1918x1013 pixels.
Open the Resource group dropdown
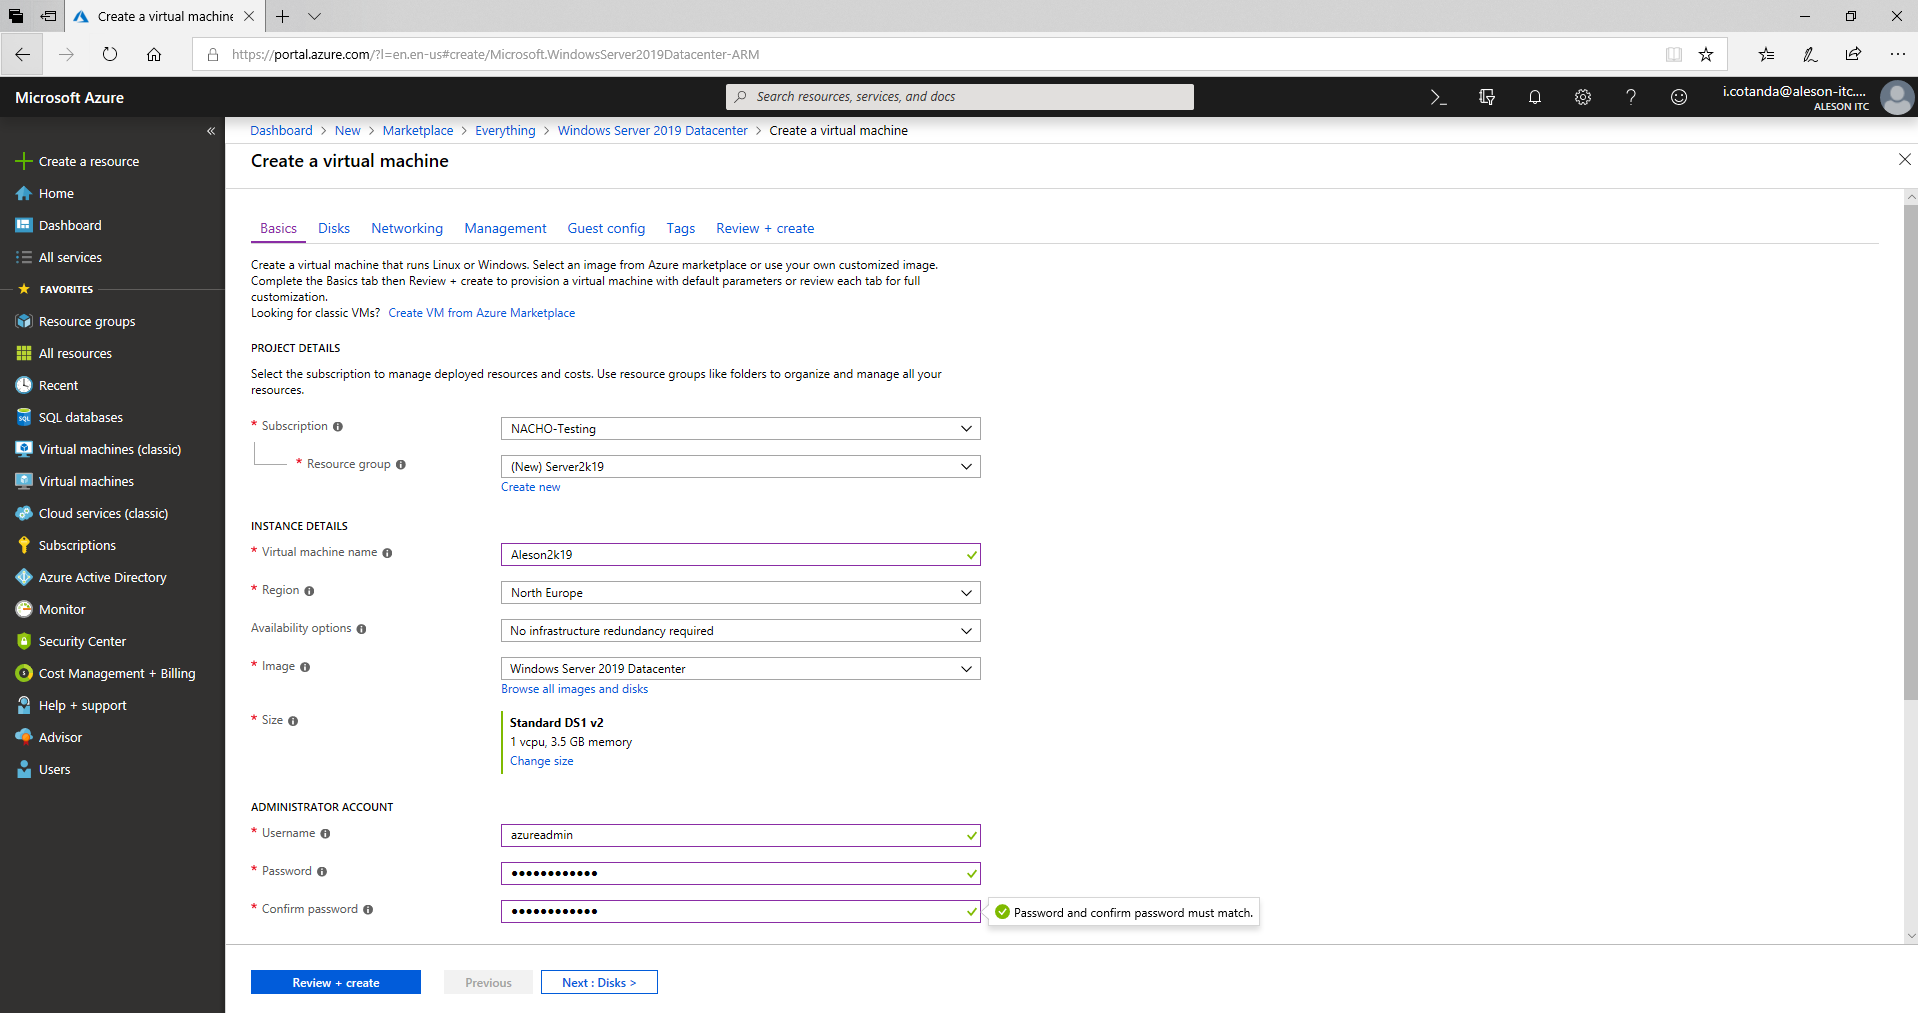740,467
